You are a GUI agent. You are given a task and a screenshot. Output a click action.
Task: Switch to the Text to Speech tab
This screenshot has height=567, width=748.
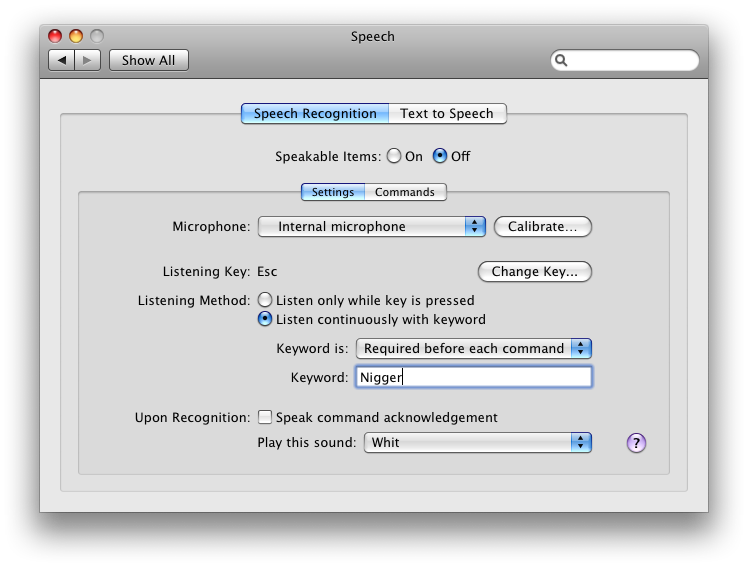click(446, 114)
